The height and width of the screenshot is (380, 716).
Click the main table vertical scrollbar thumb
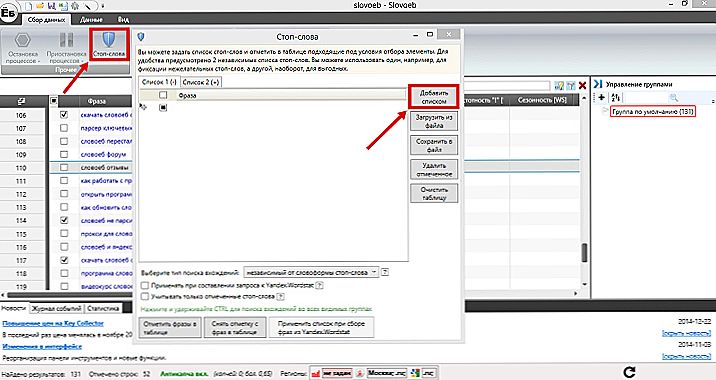[x=584, y=253]
